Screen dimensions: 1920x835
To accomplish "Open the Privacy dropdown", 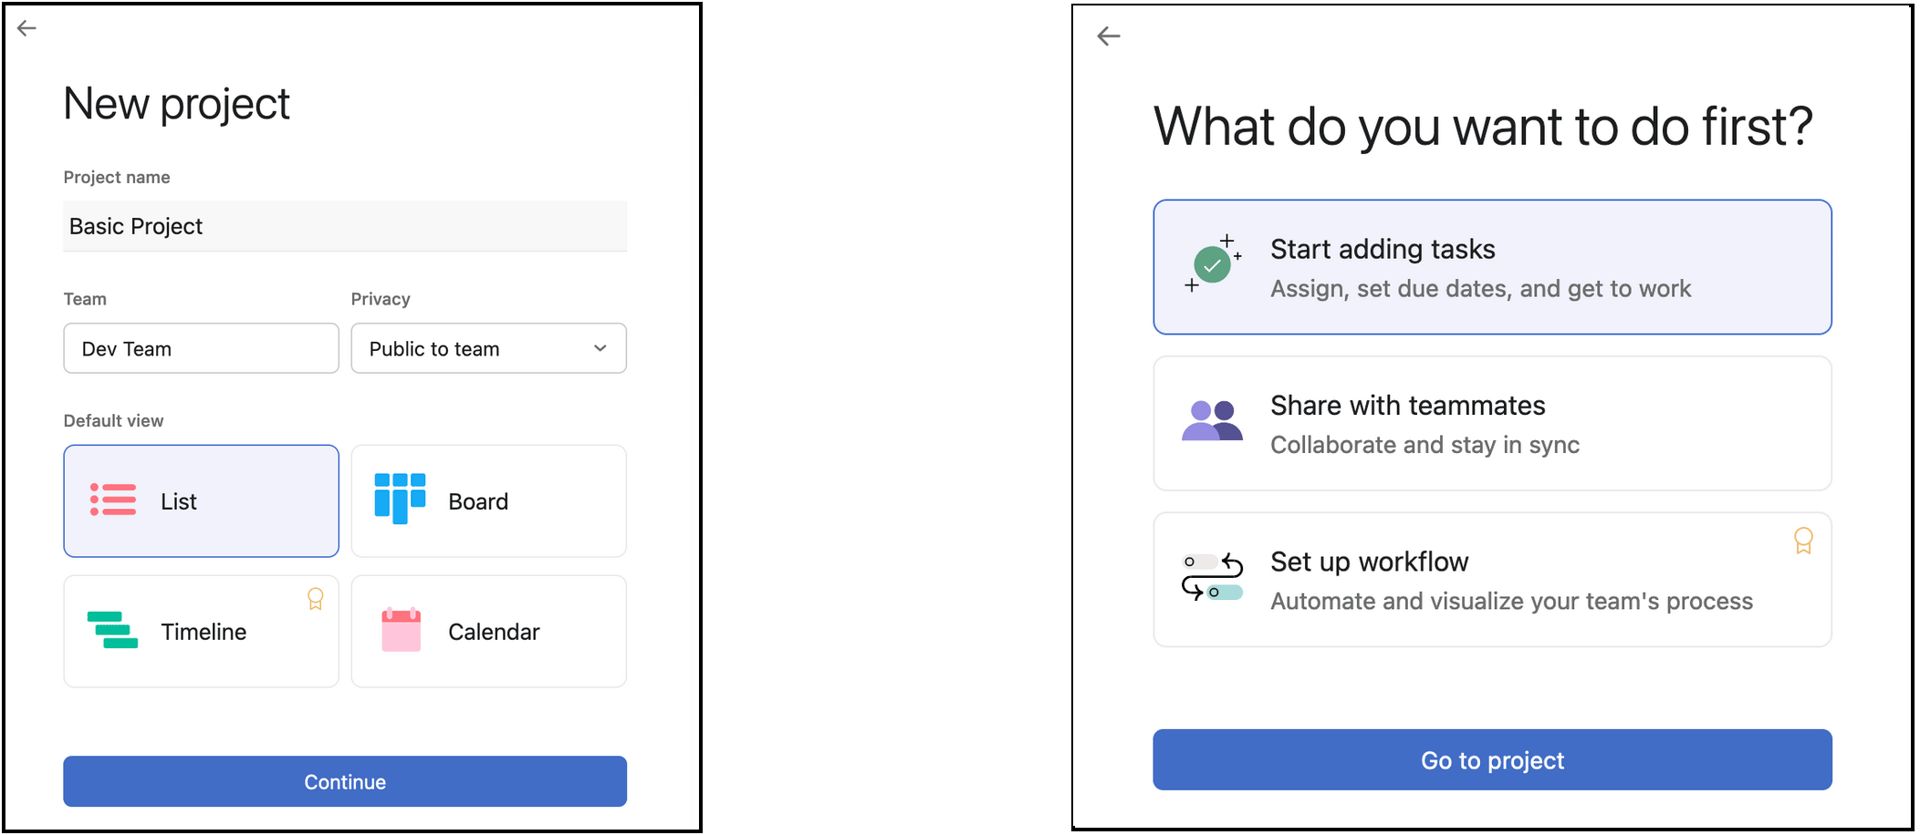I will (x=488, y=348).
